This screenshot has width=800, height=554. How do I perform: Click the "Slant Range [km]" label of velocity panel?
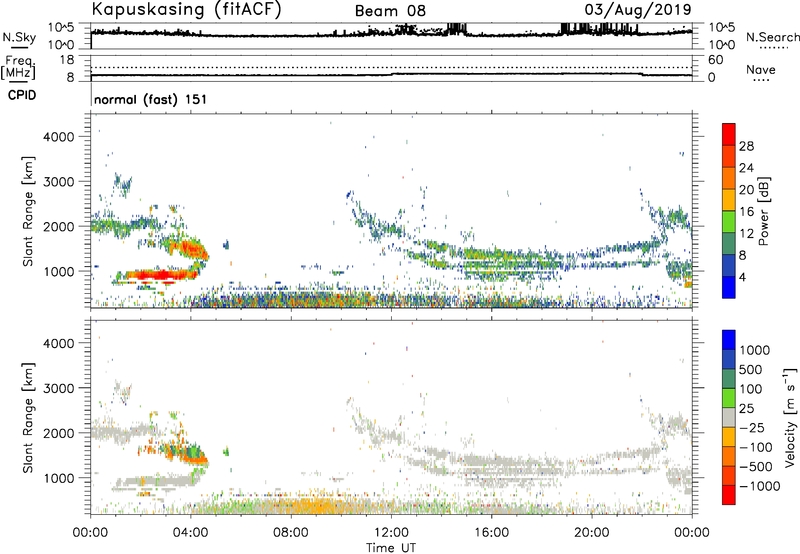(28, 417)
